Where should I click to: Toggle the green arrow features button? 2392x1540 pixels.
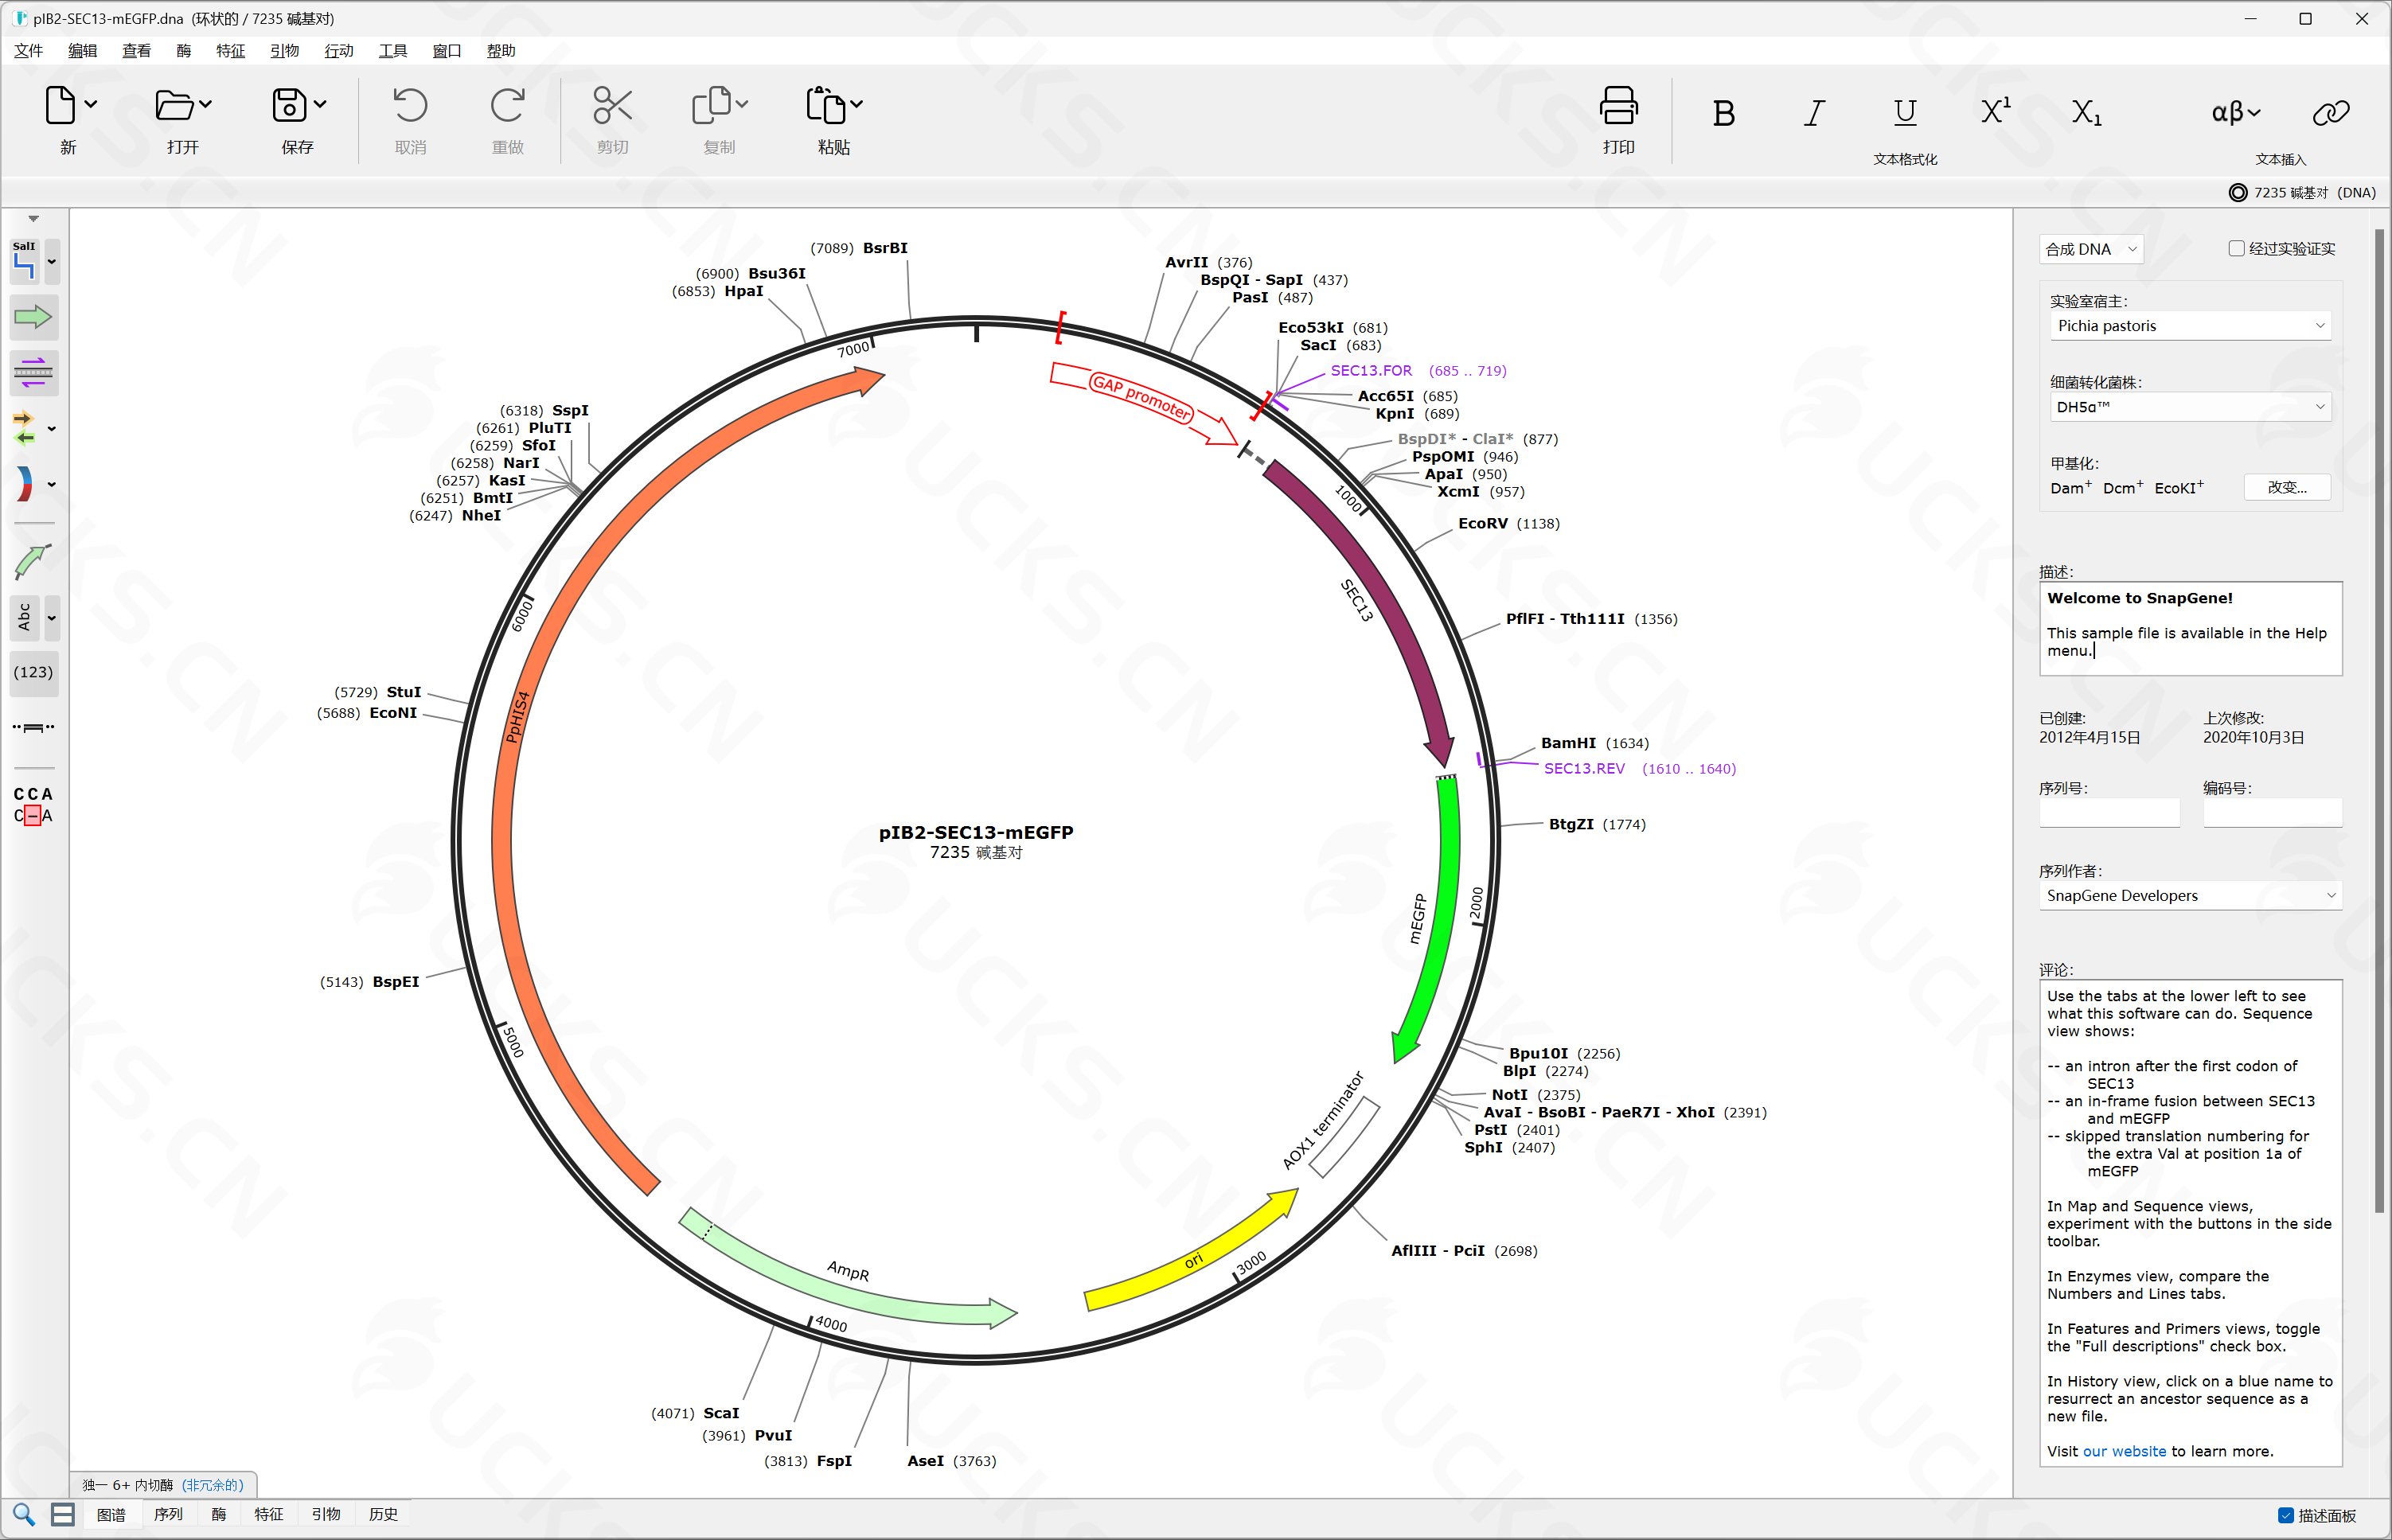click(33, 317)
